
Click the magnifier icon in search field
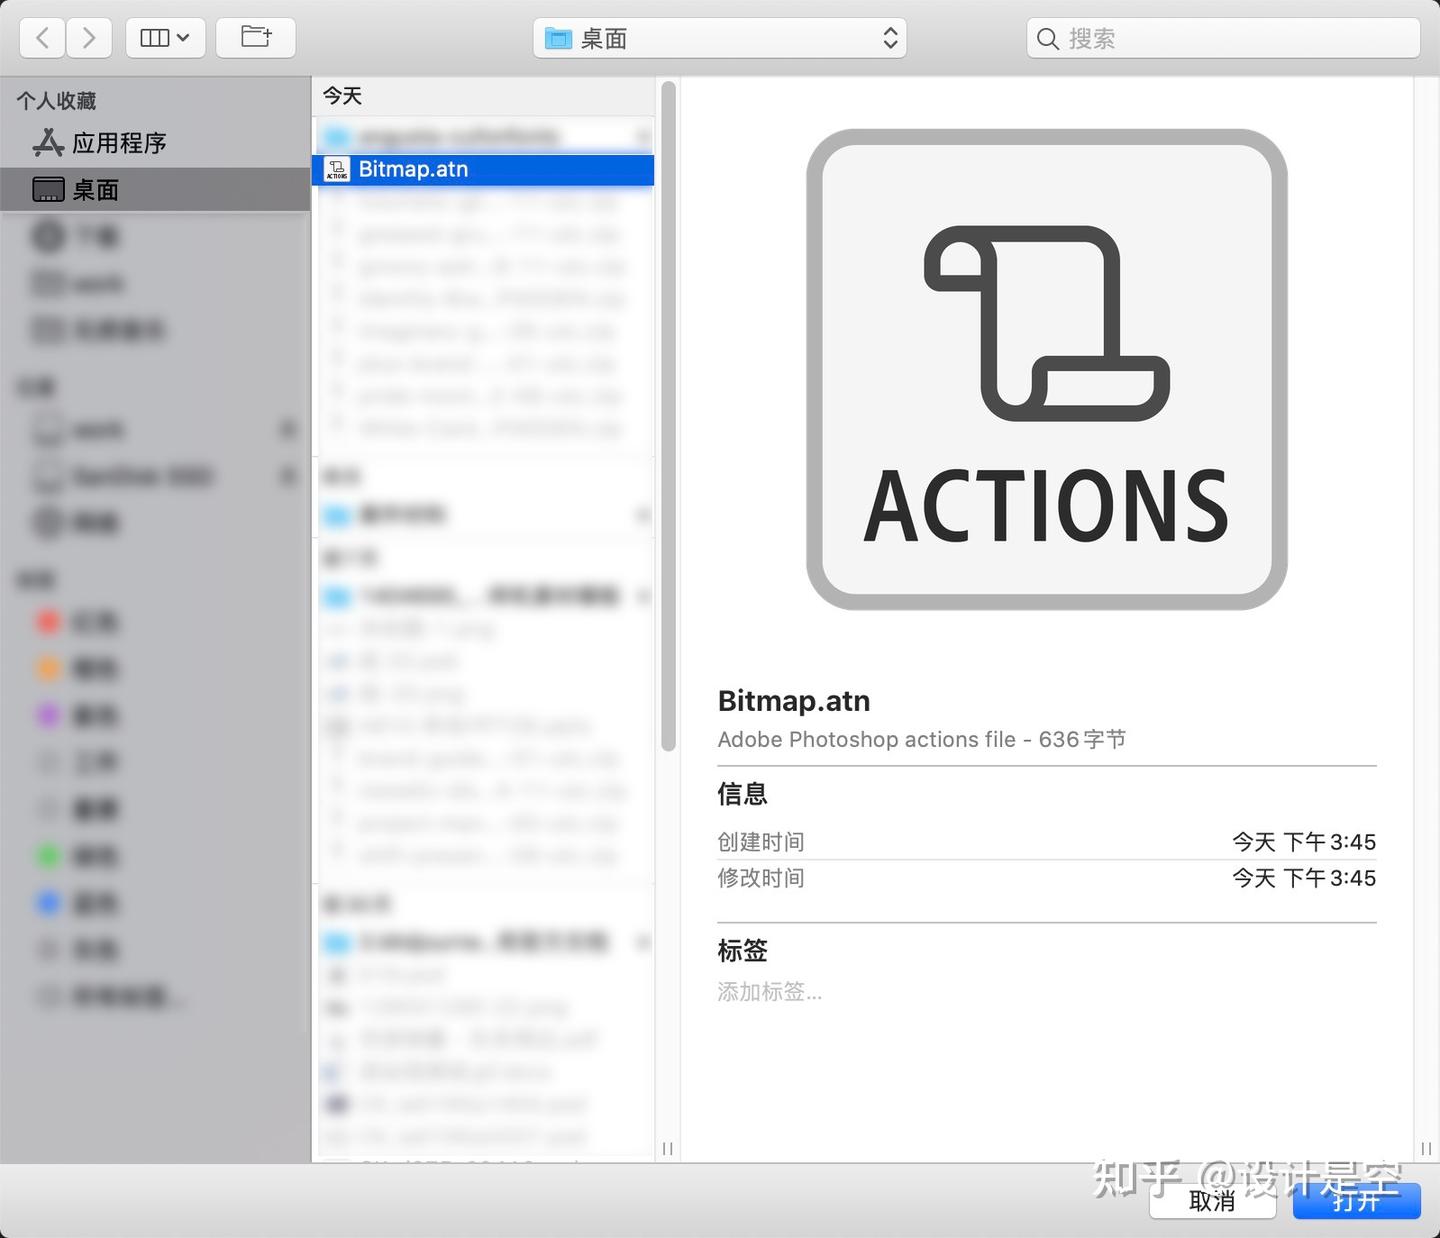tap(1047, 39)
